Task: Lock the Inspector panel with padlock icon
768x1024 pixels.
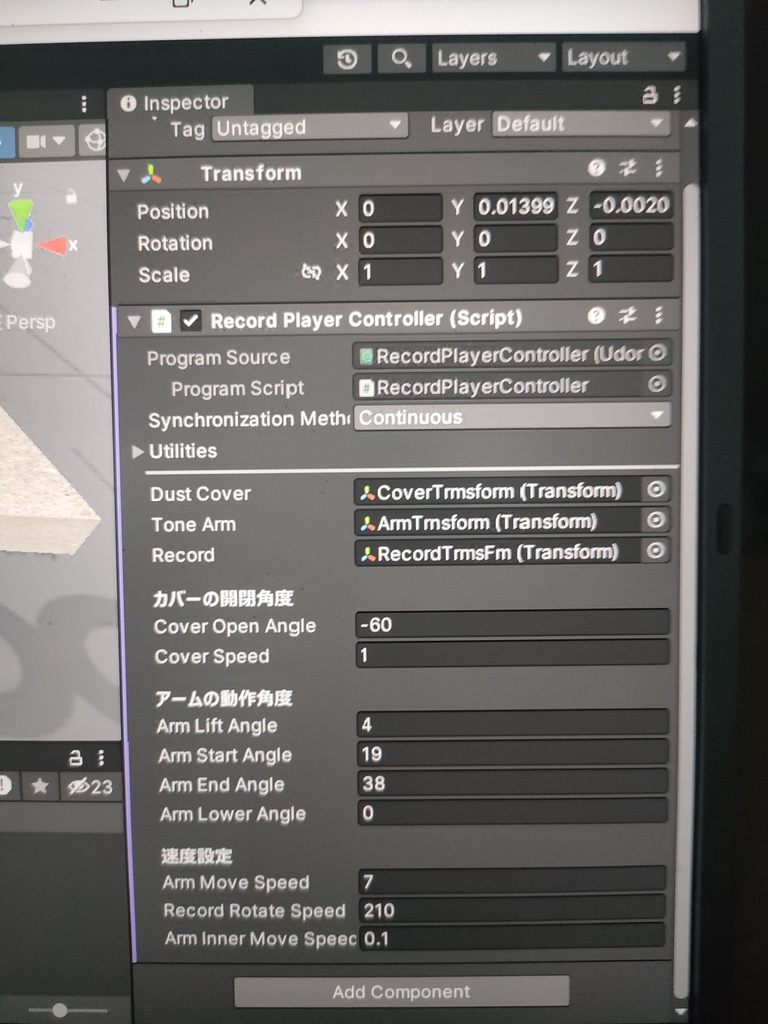Action: 649,95
